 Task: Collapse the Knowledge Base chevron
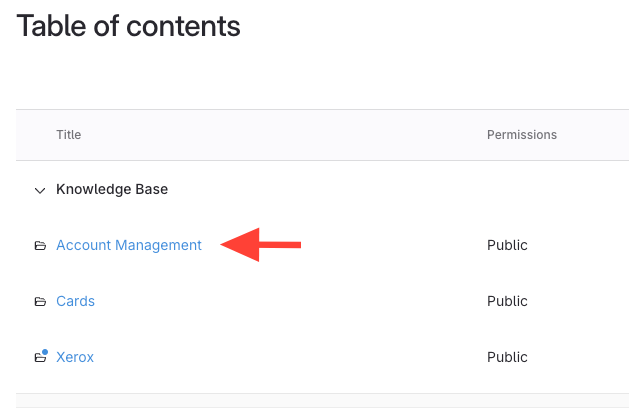[x=40, y=189]
